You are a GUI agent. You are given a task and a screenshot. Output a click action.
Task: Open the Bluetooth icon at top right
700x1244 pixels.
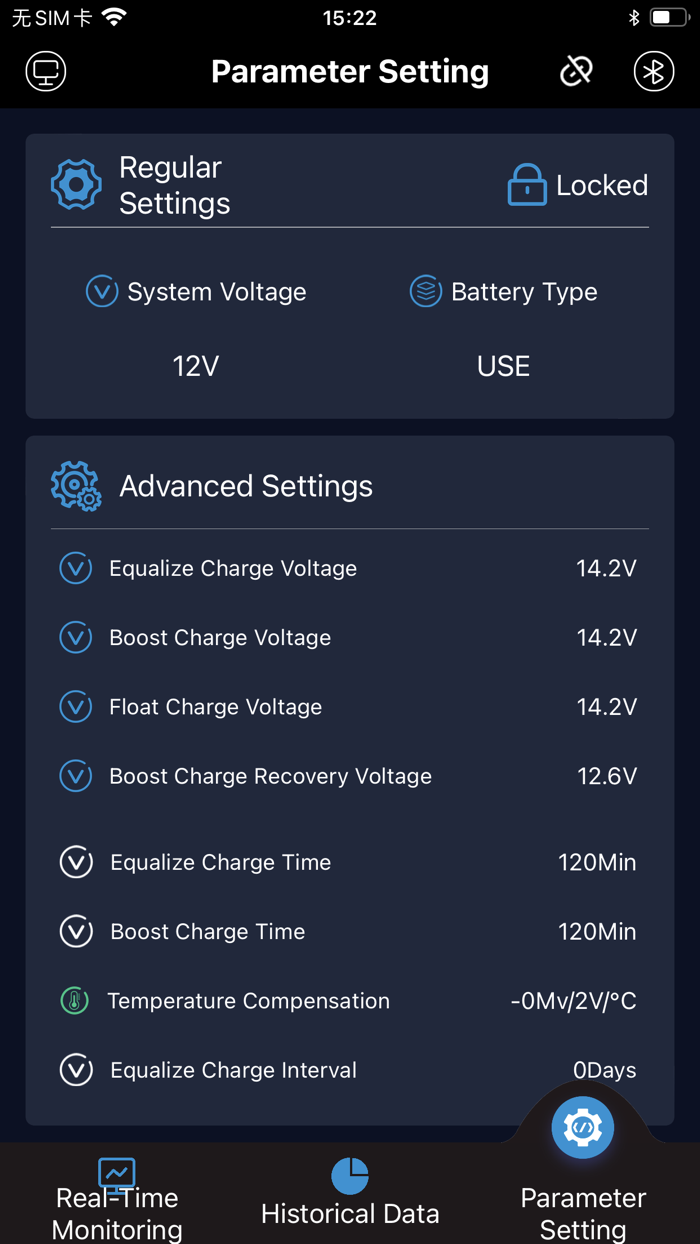click(653, 71)
